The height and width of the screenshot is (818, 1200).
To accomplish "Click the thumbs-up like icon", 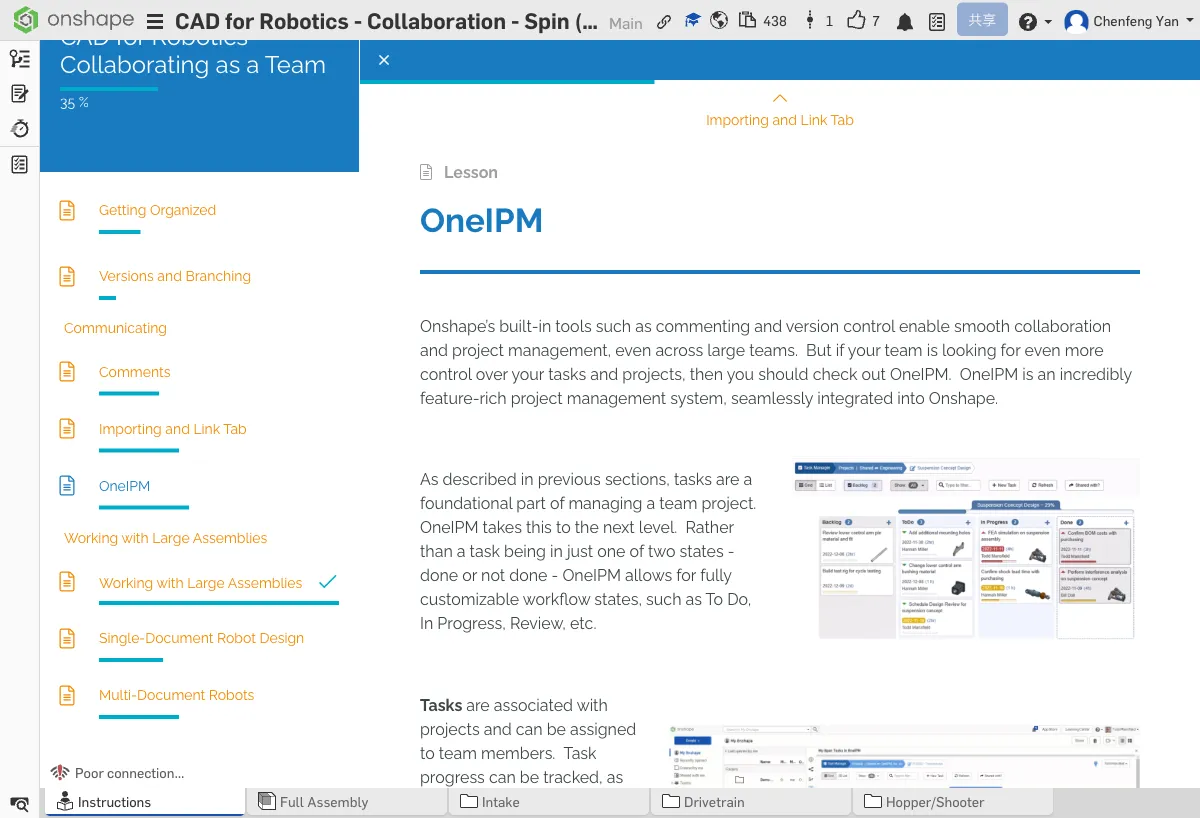I will tap(856, 21).
